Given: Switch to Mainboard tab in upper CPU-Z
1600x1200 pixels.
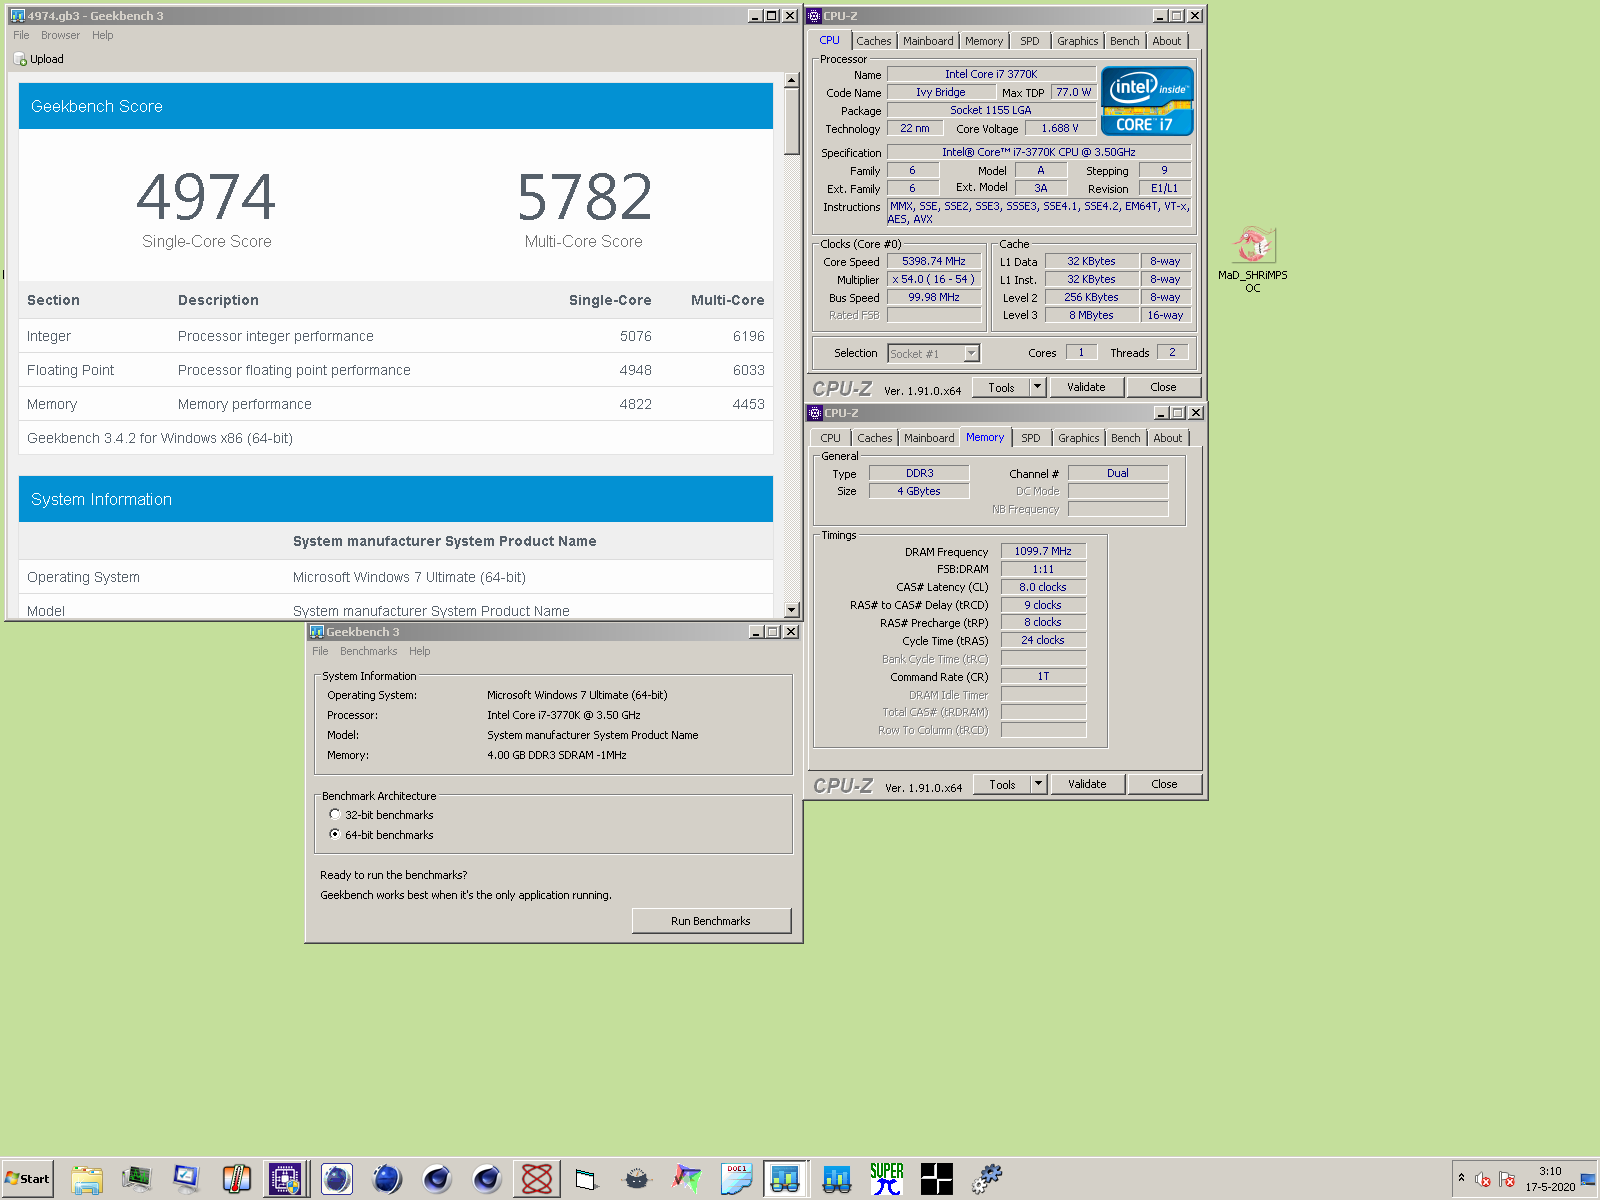Looking at the screenshot, I should tap(928, 41).
